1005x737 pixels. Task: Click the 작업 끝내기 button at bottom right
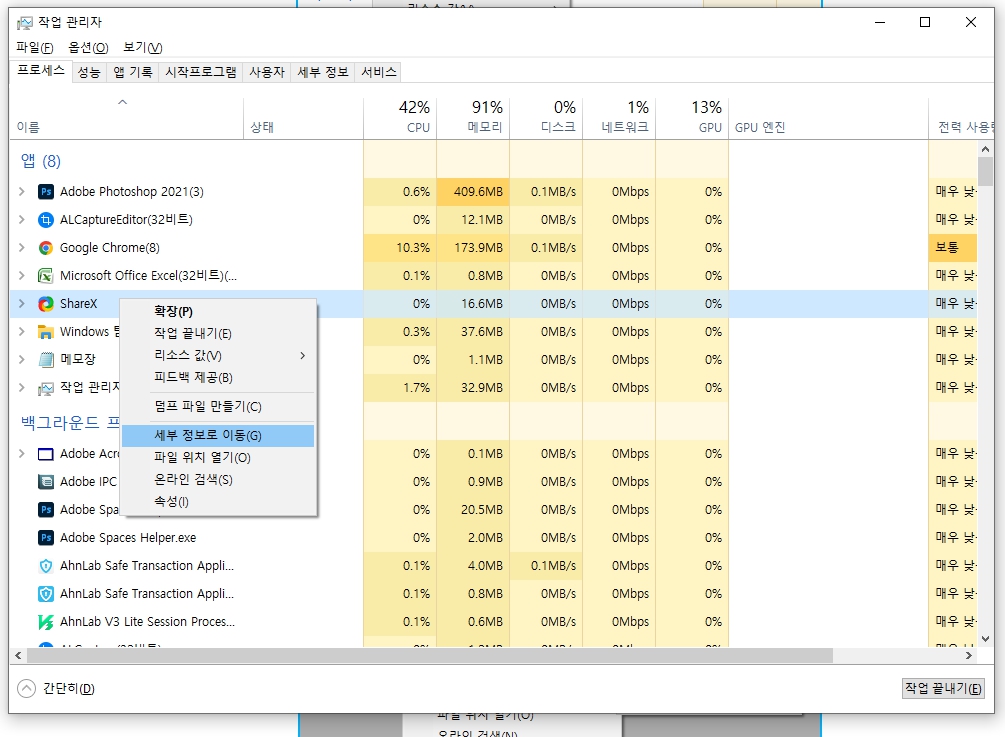(x=943, y=688)
